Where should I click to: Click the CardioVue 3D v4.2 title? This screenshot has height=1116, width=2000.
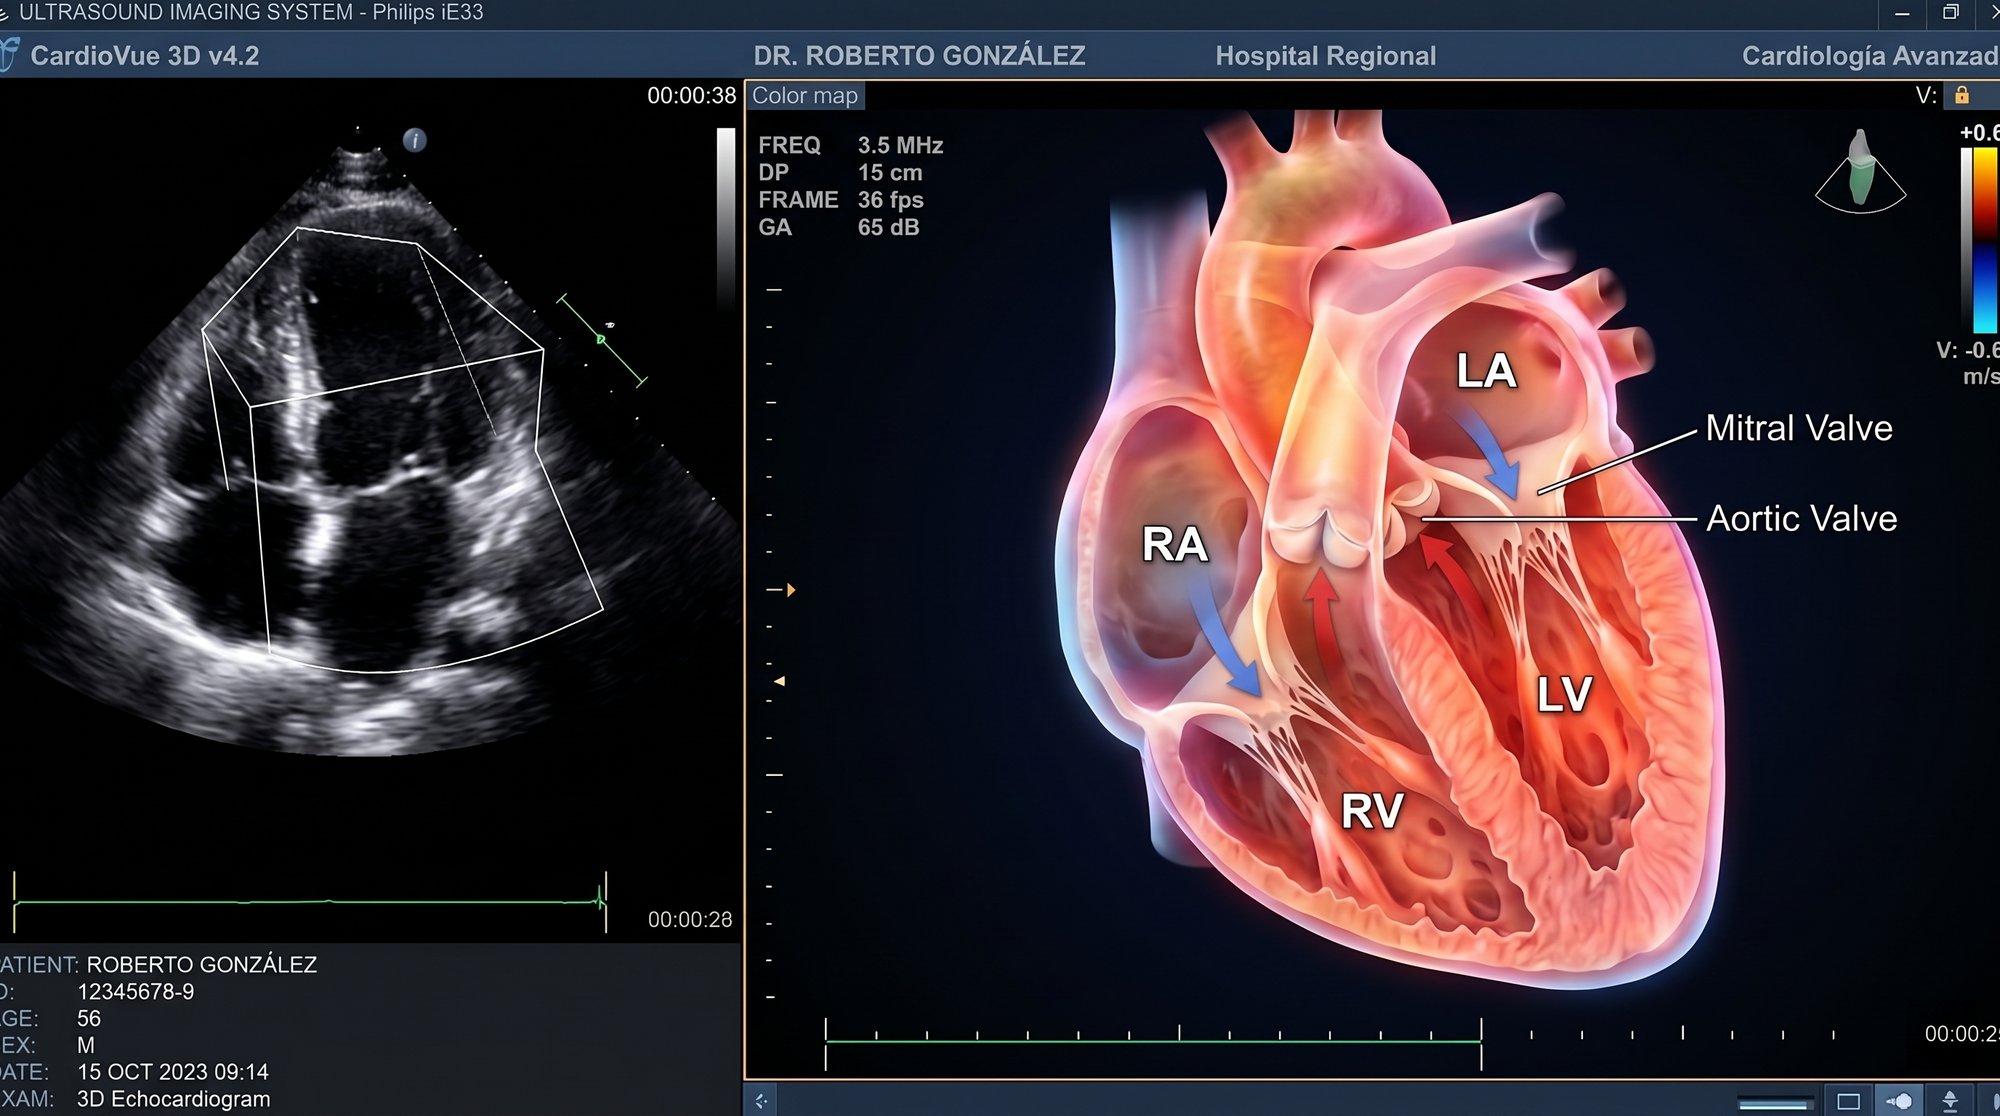pos(145,56)
